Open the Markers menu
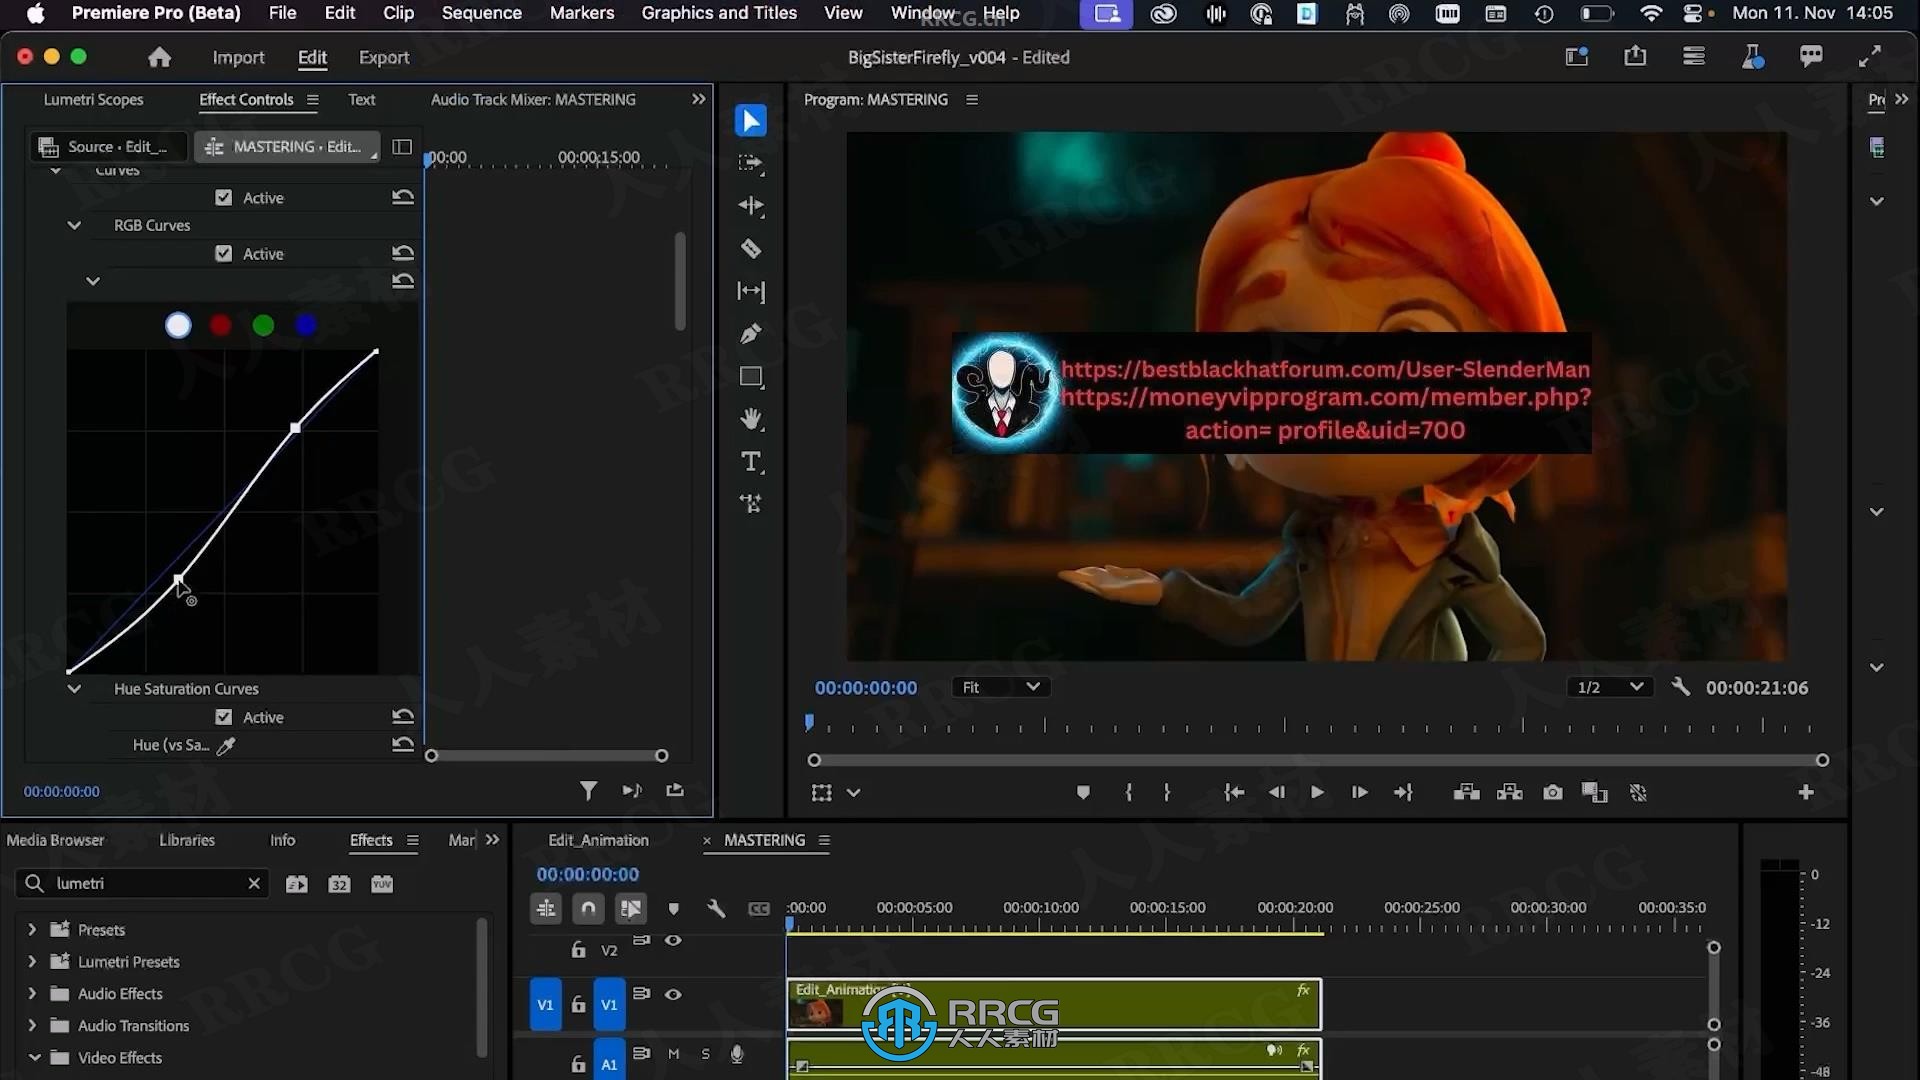 pyautogui.click(x=582, y=13)
